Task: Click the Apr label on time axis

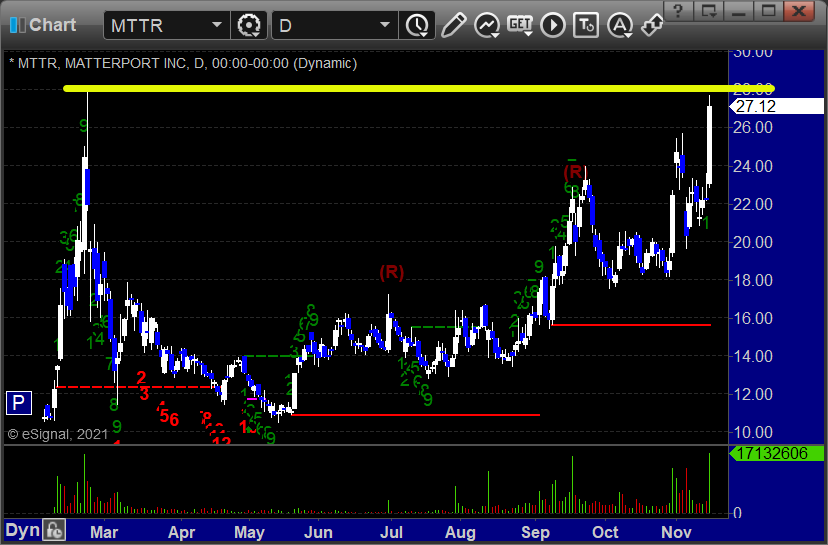Action: tap(182, 532)
